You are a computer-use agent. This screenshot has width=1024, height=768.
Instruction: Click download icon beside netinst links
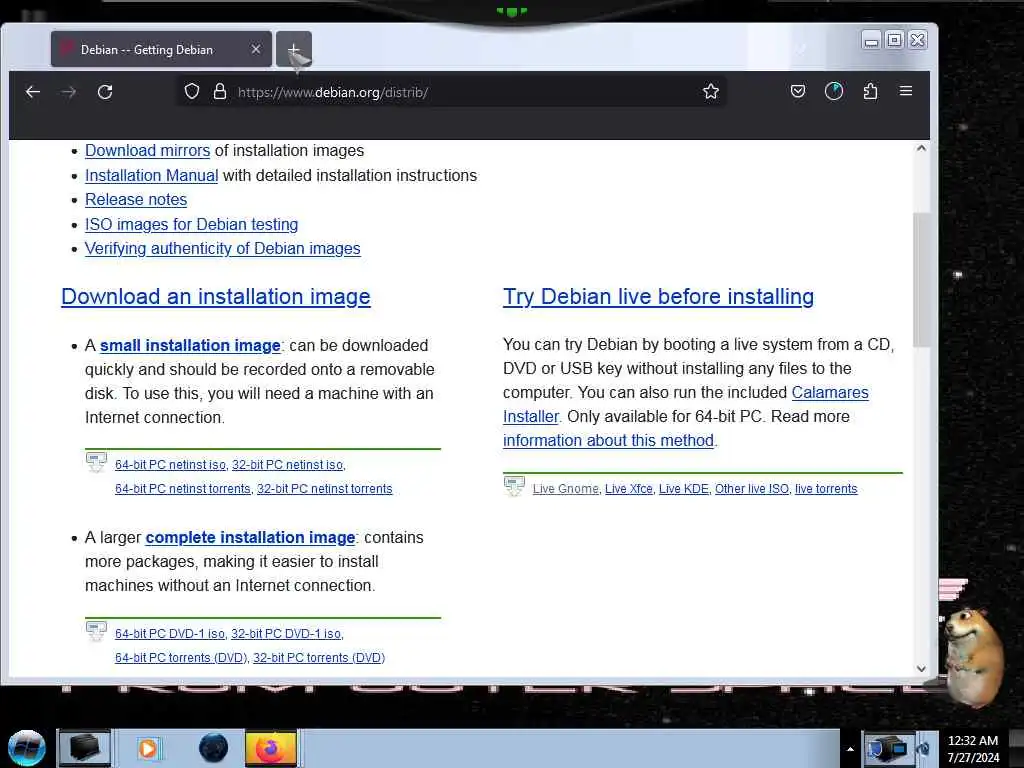96,462
